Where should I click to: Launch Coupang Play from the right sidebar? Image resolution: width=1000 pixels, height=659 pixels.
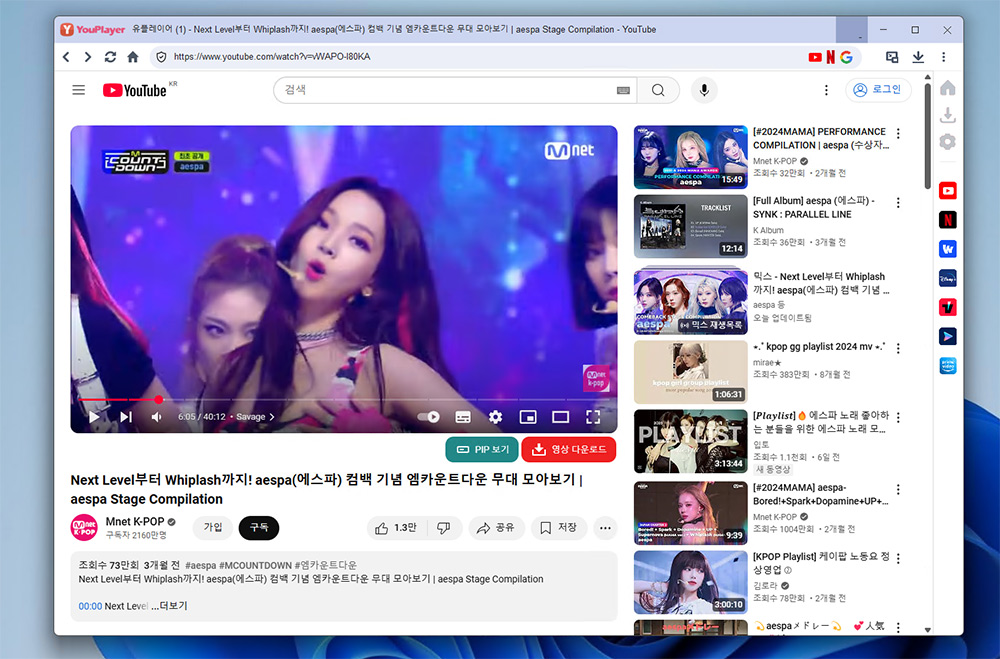click(x=948, y=336)
